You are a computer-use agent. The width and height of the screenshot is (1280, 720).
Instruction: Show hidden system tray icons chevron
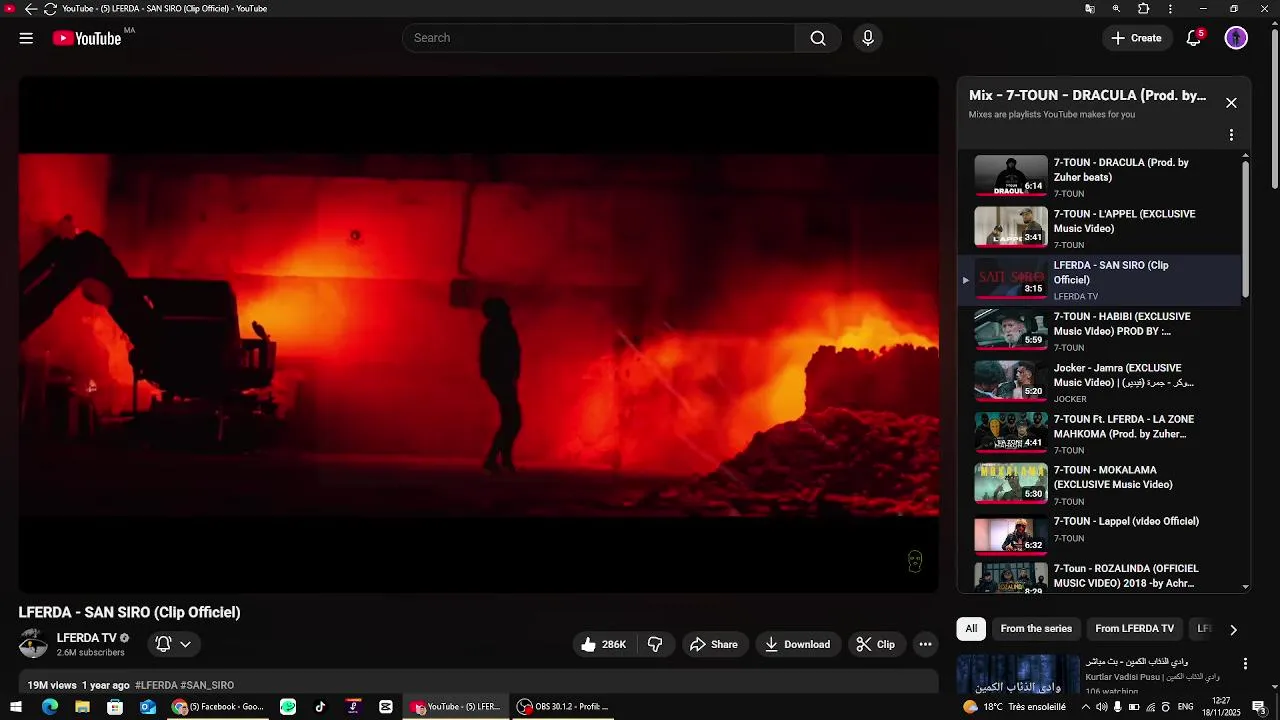1086,707
